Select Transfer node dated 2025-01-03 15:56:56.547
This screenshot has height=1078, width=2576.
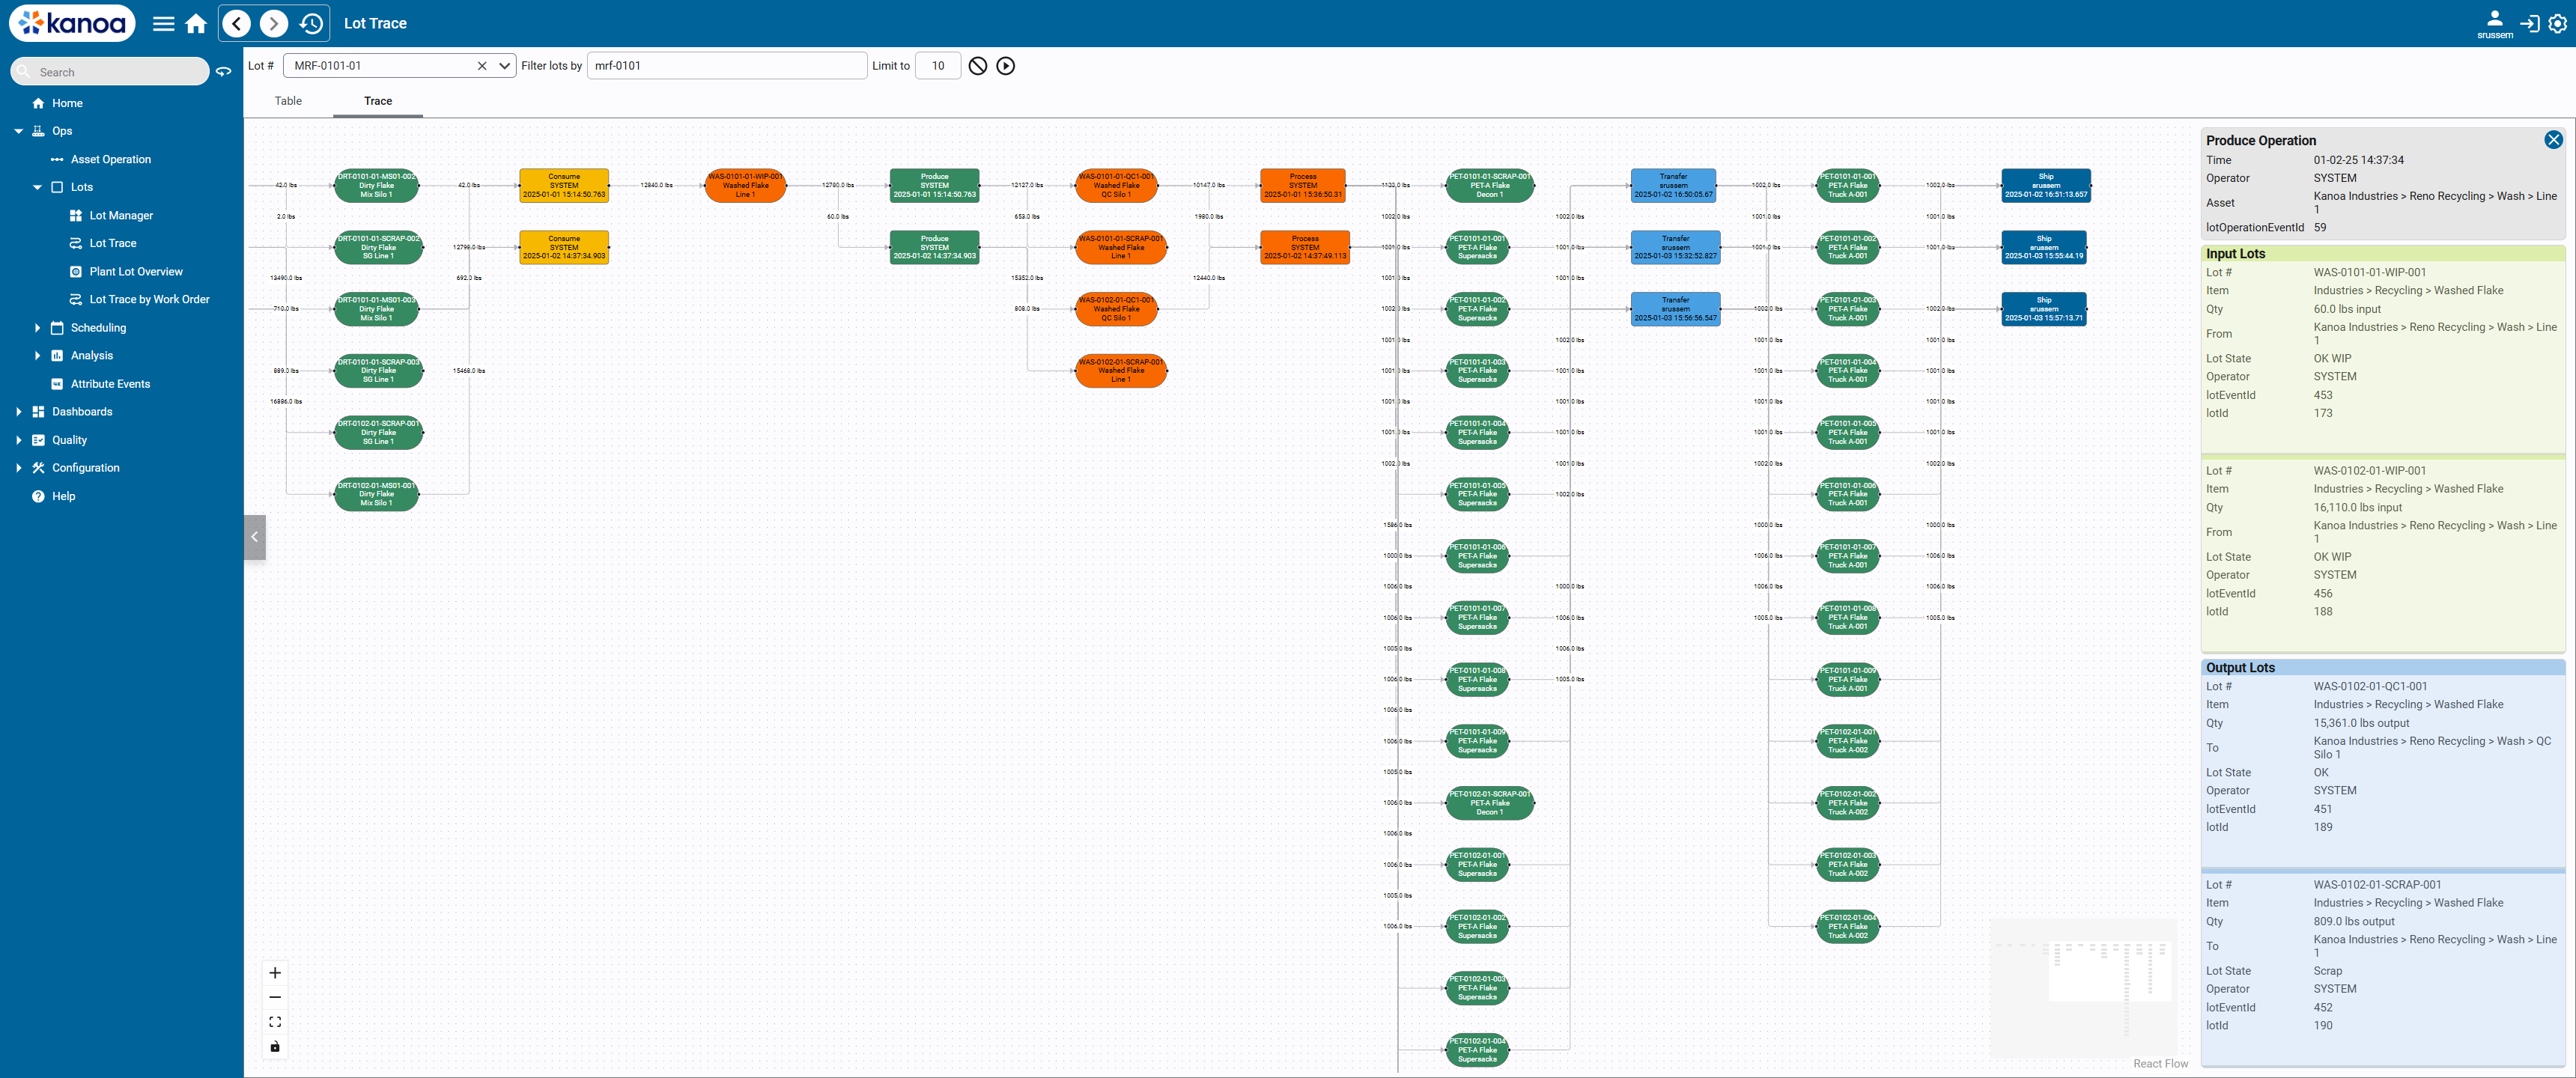(1675, 309)
